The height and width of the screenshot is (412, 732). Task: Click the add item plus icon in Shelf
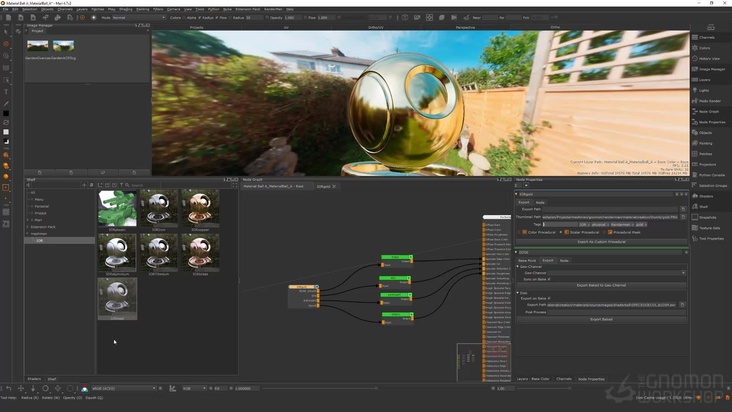pos(84,185)
